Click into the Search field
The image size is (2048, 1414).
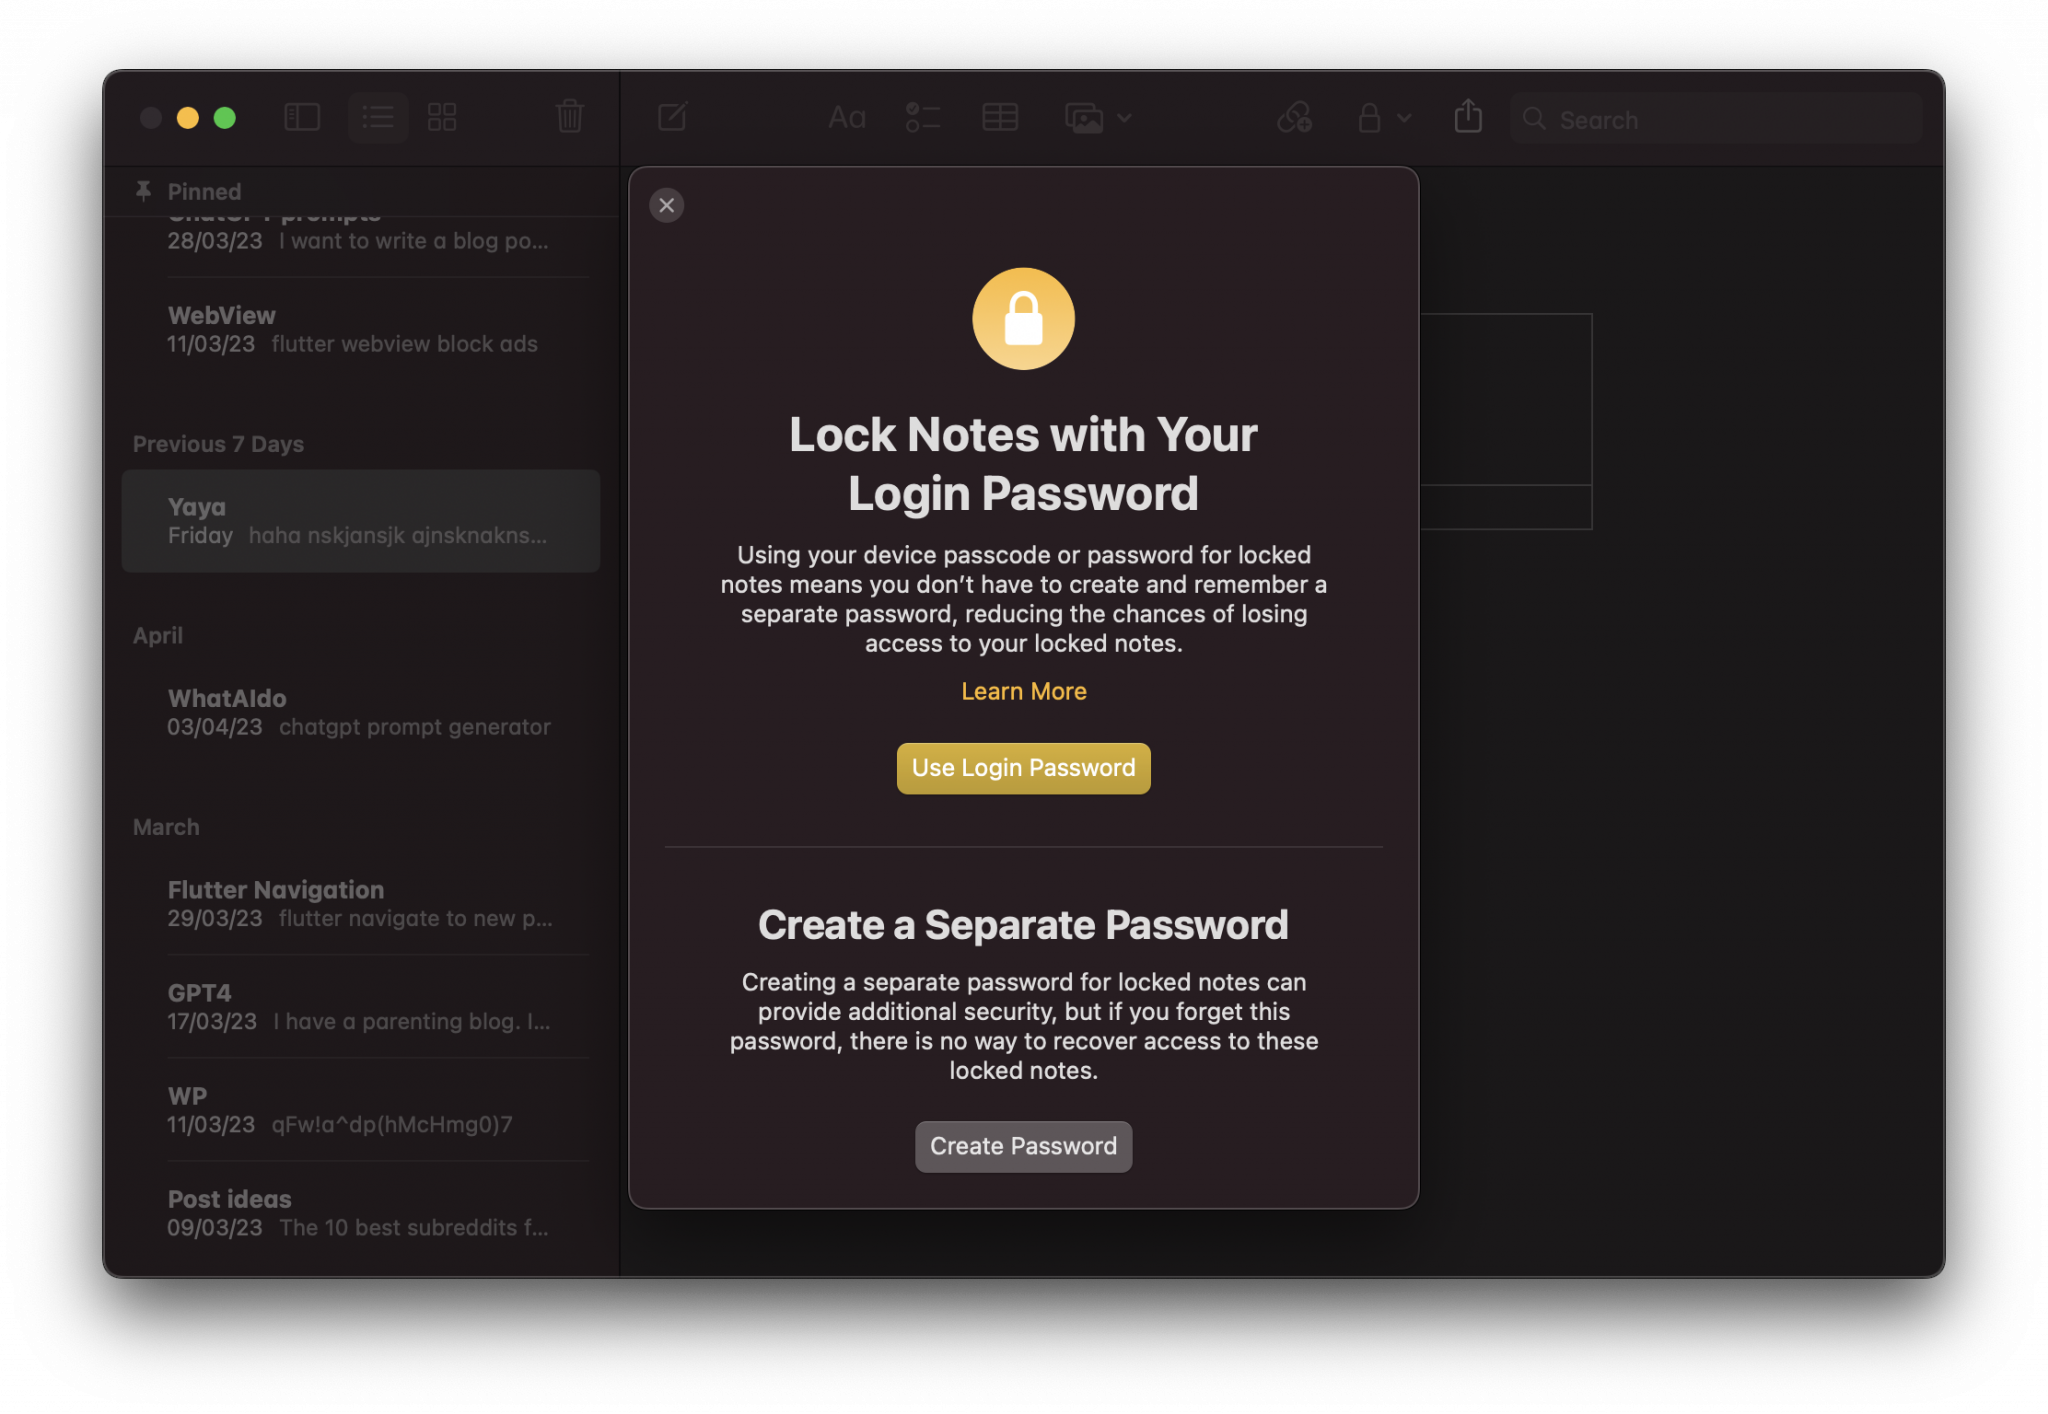click(x=1716, y=119)
